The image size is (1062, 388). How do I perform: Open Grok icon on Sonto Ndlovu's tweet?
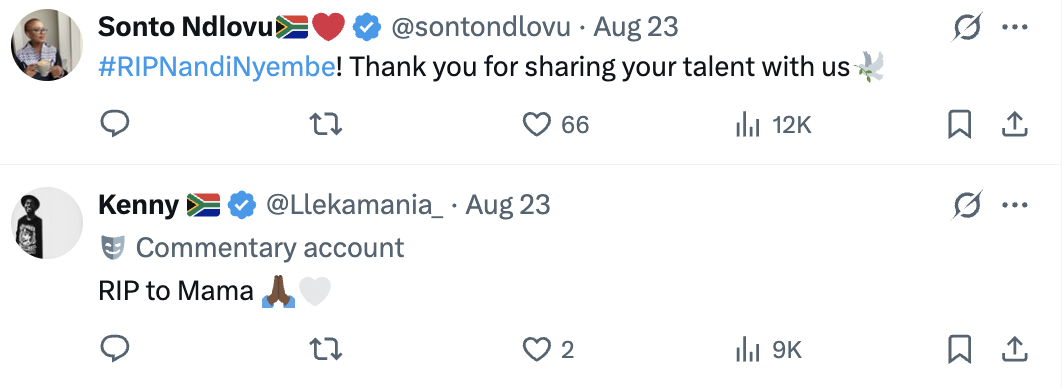tap(967, 28)
